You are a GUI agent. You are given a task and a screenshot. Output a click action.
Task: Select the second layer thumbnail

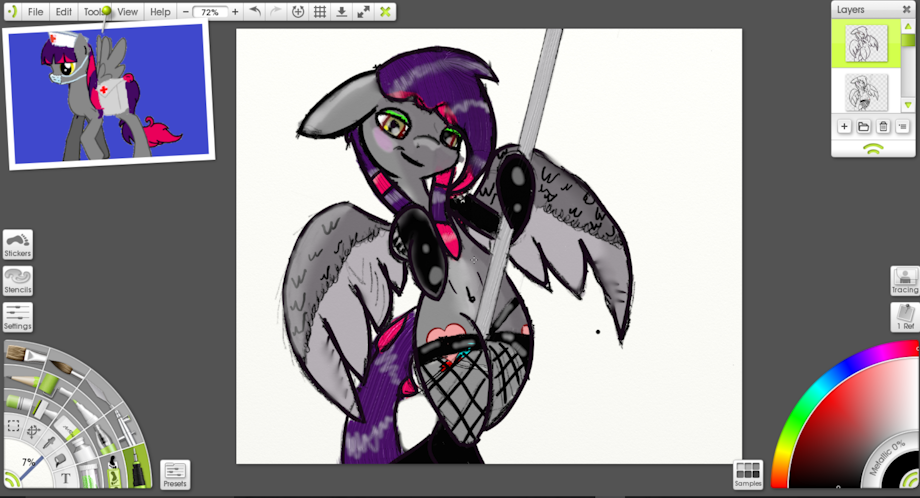pyautogui.click(x=867, y=92)
